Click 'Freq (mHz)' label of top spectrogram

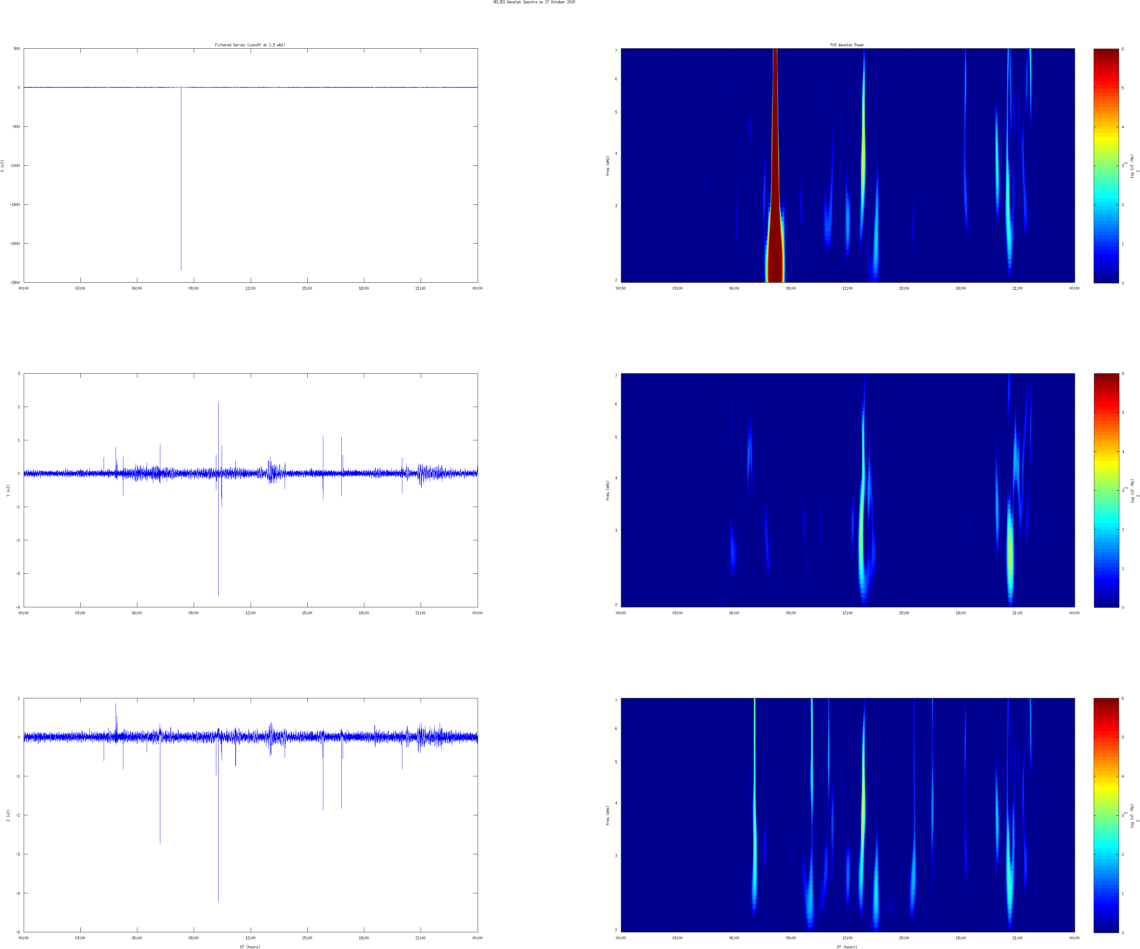pos(606,166)
